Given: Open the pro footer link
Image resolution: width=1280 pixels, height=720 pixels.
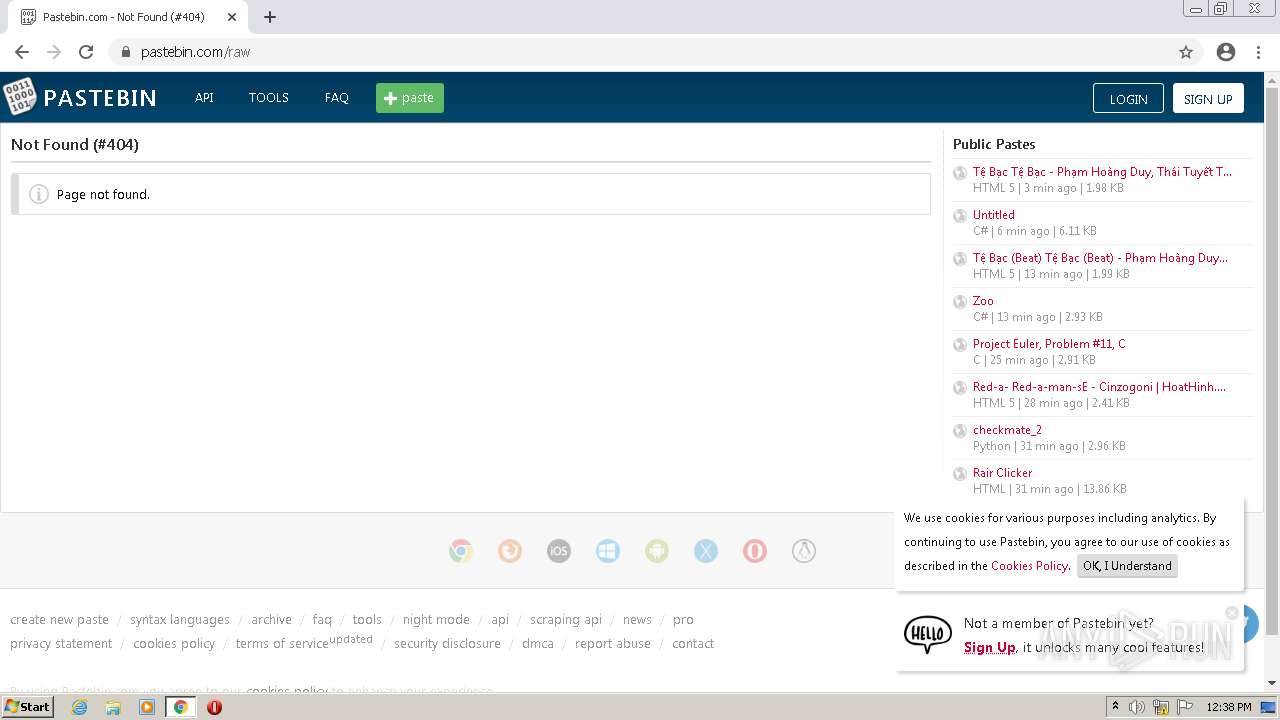Looking at the screenshot, I should [x=683, y=620].
